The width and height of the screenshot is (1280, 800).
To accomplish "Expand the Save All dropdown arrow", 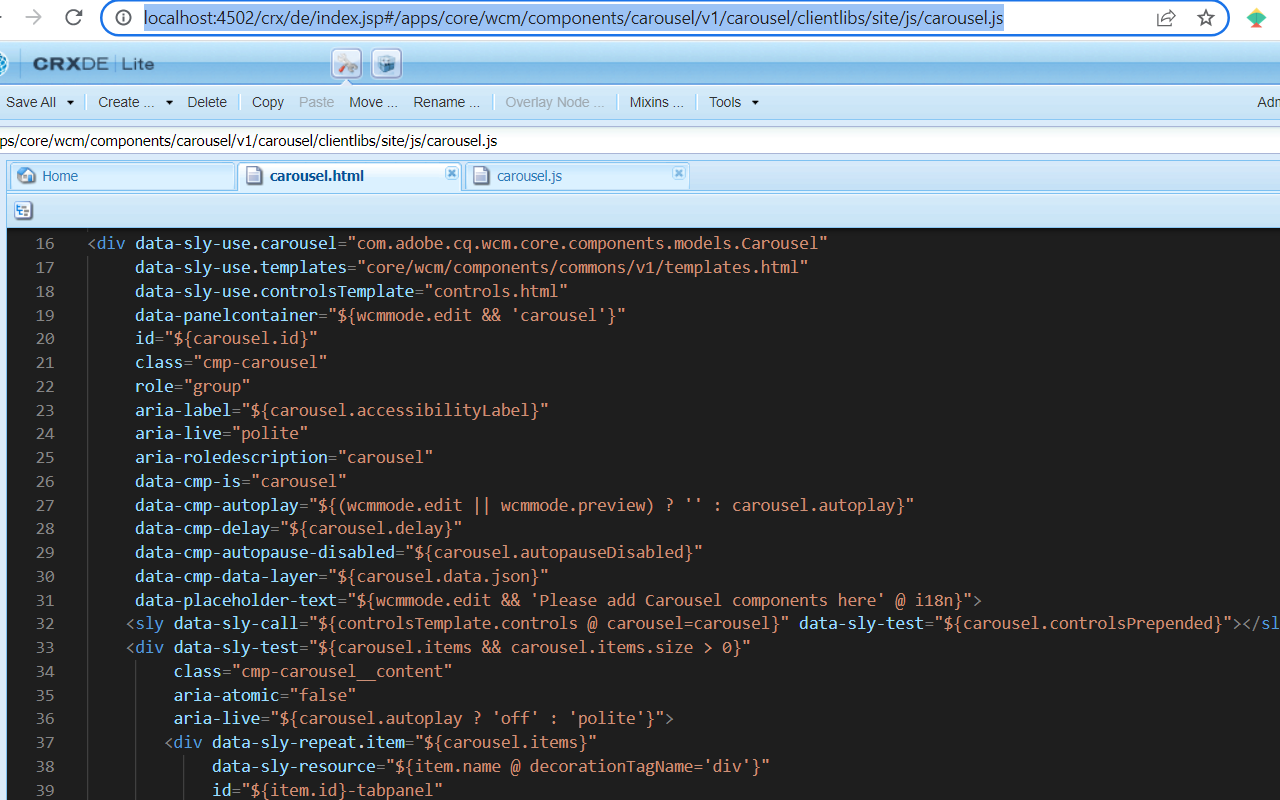I will pyautogui.click(x=76, y=102).
